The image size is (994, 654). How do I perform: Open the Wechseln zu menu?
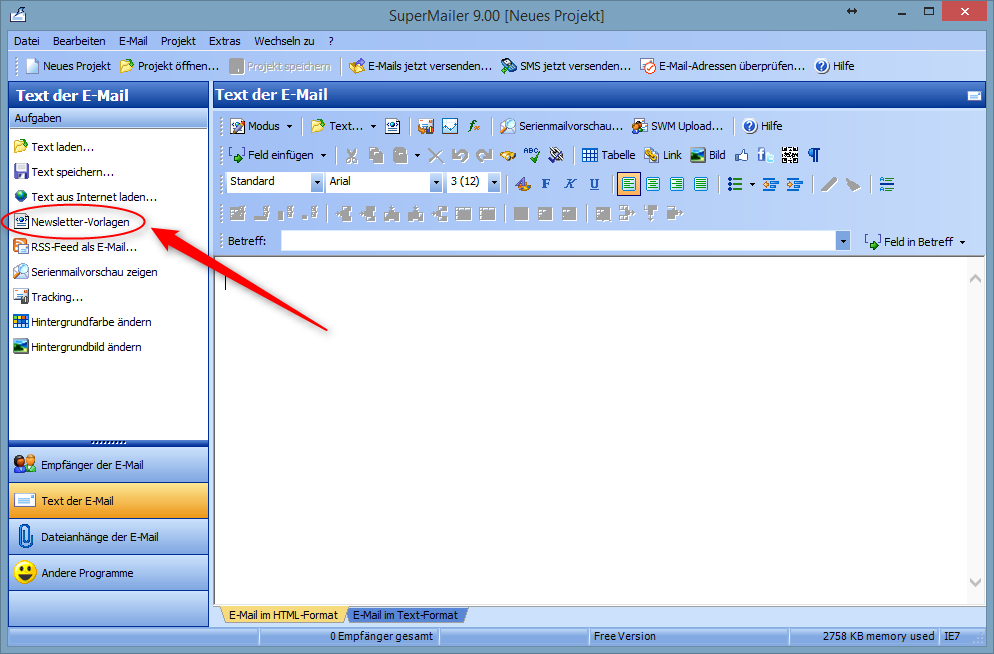click(x=284, y=41)
